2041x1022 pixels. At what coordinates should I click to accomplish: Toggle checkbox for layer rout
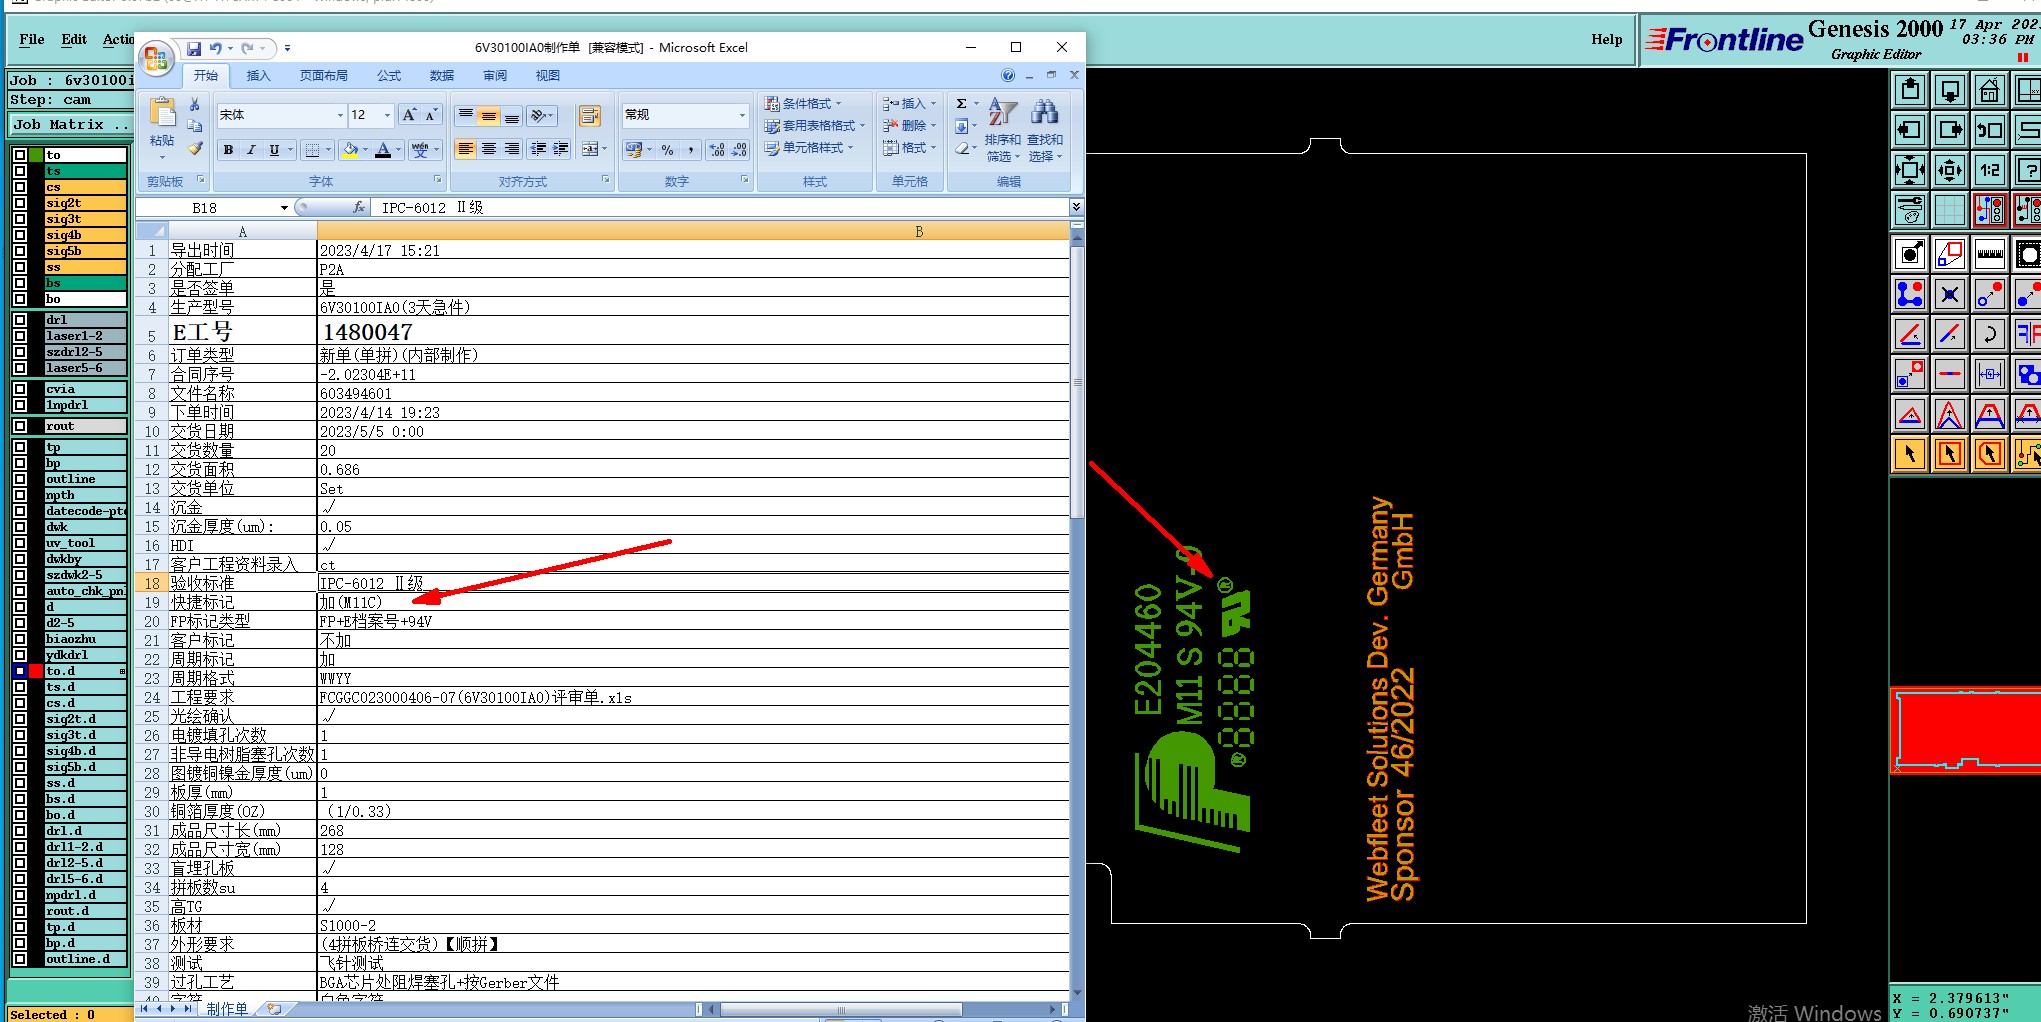click(x=20, y=426)
